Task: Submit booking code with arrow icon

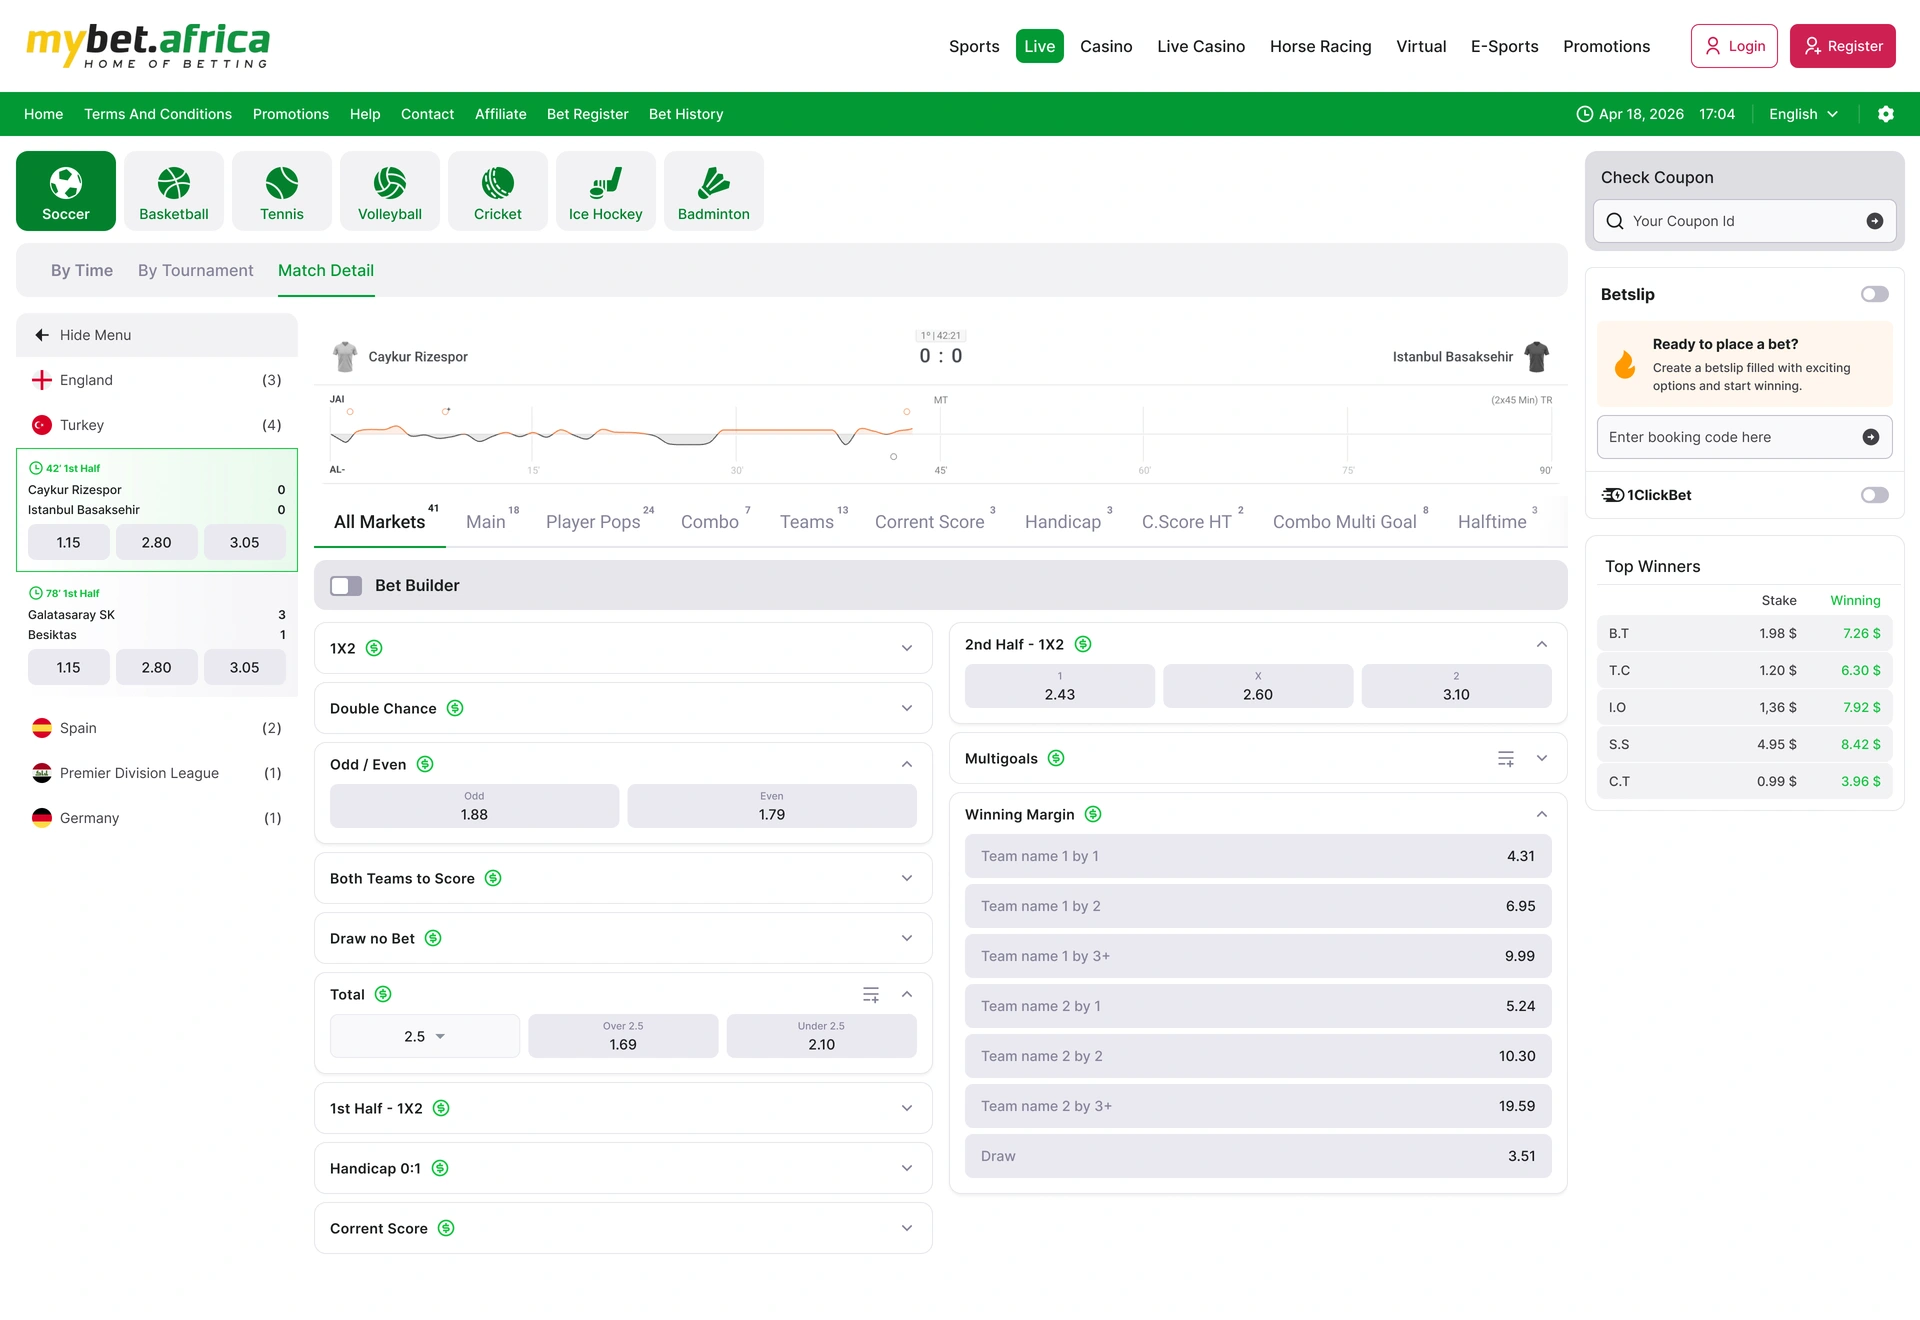Action: (x=1871, y=437)
